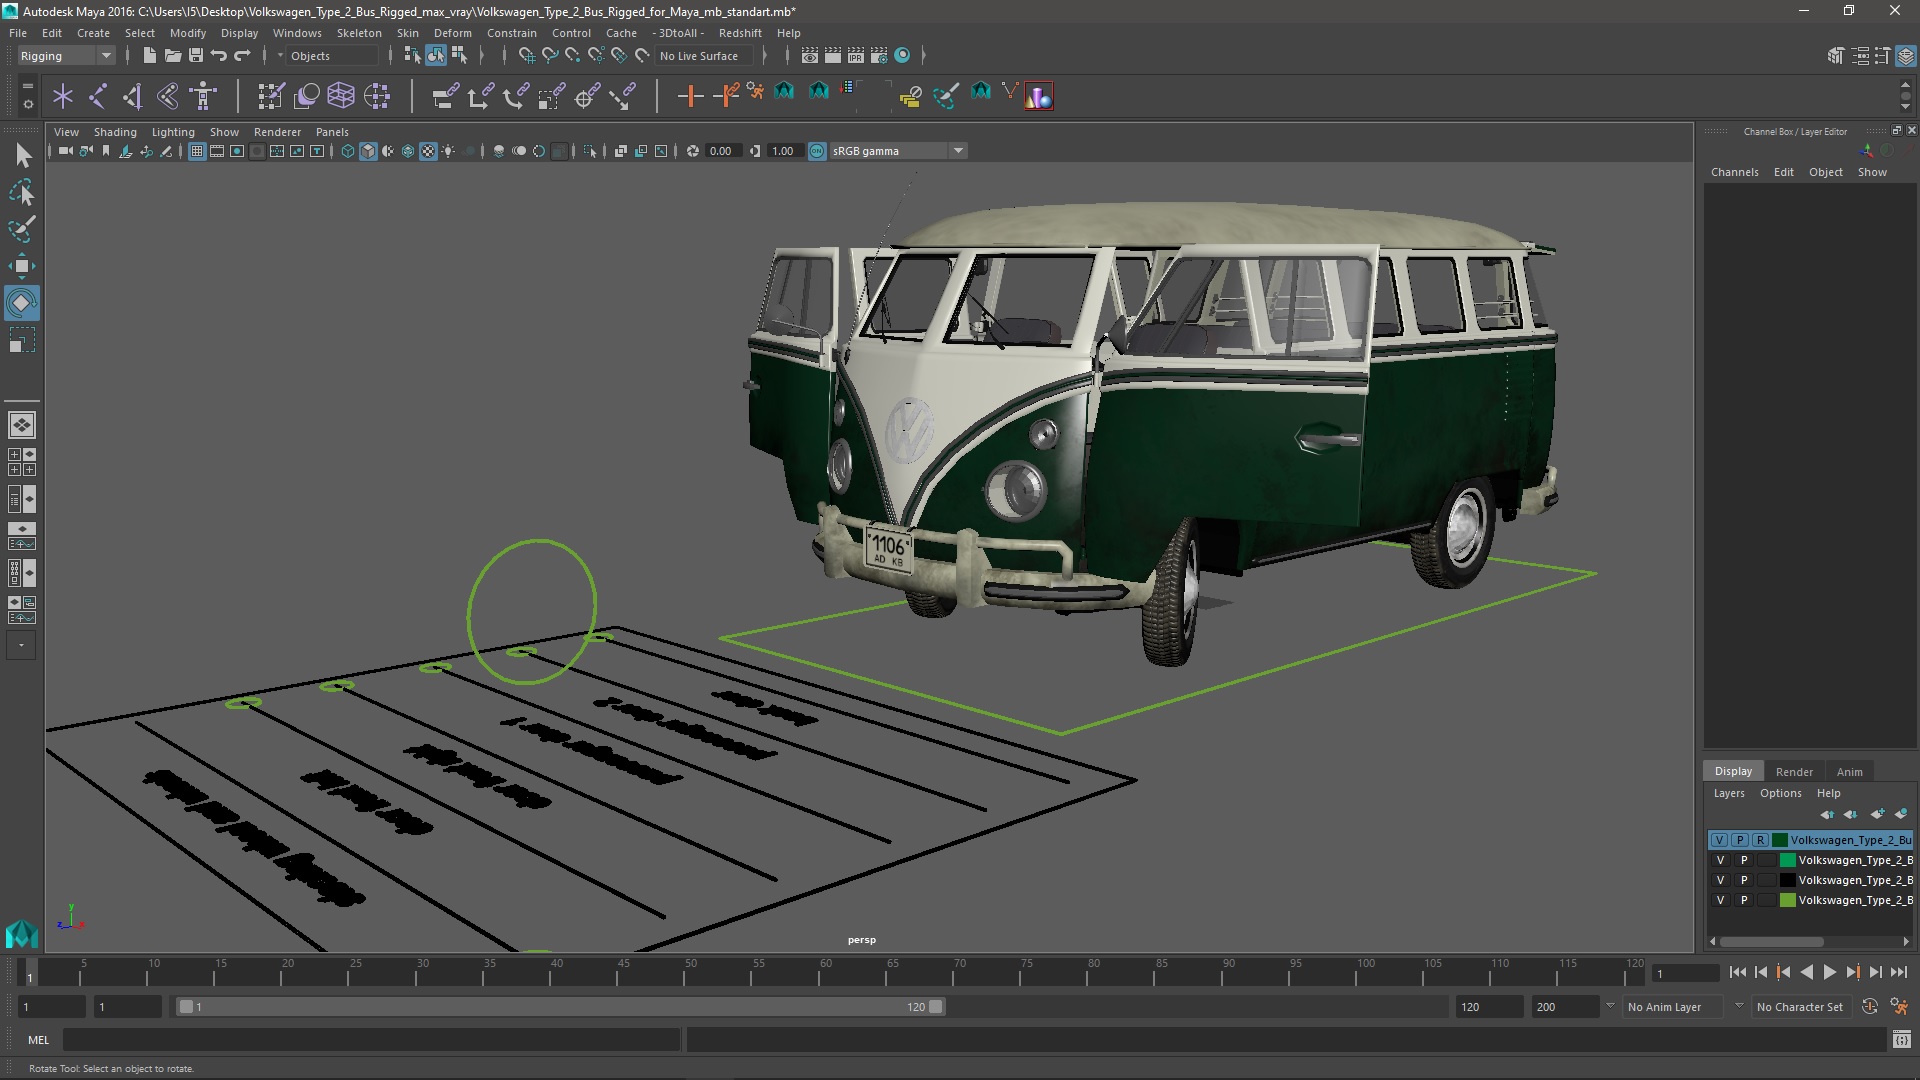Activate the Move tool
This screenshot has height=1080, width=1920.
(x=22, y=266)
